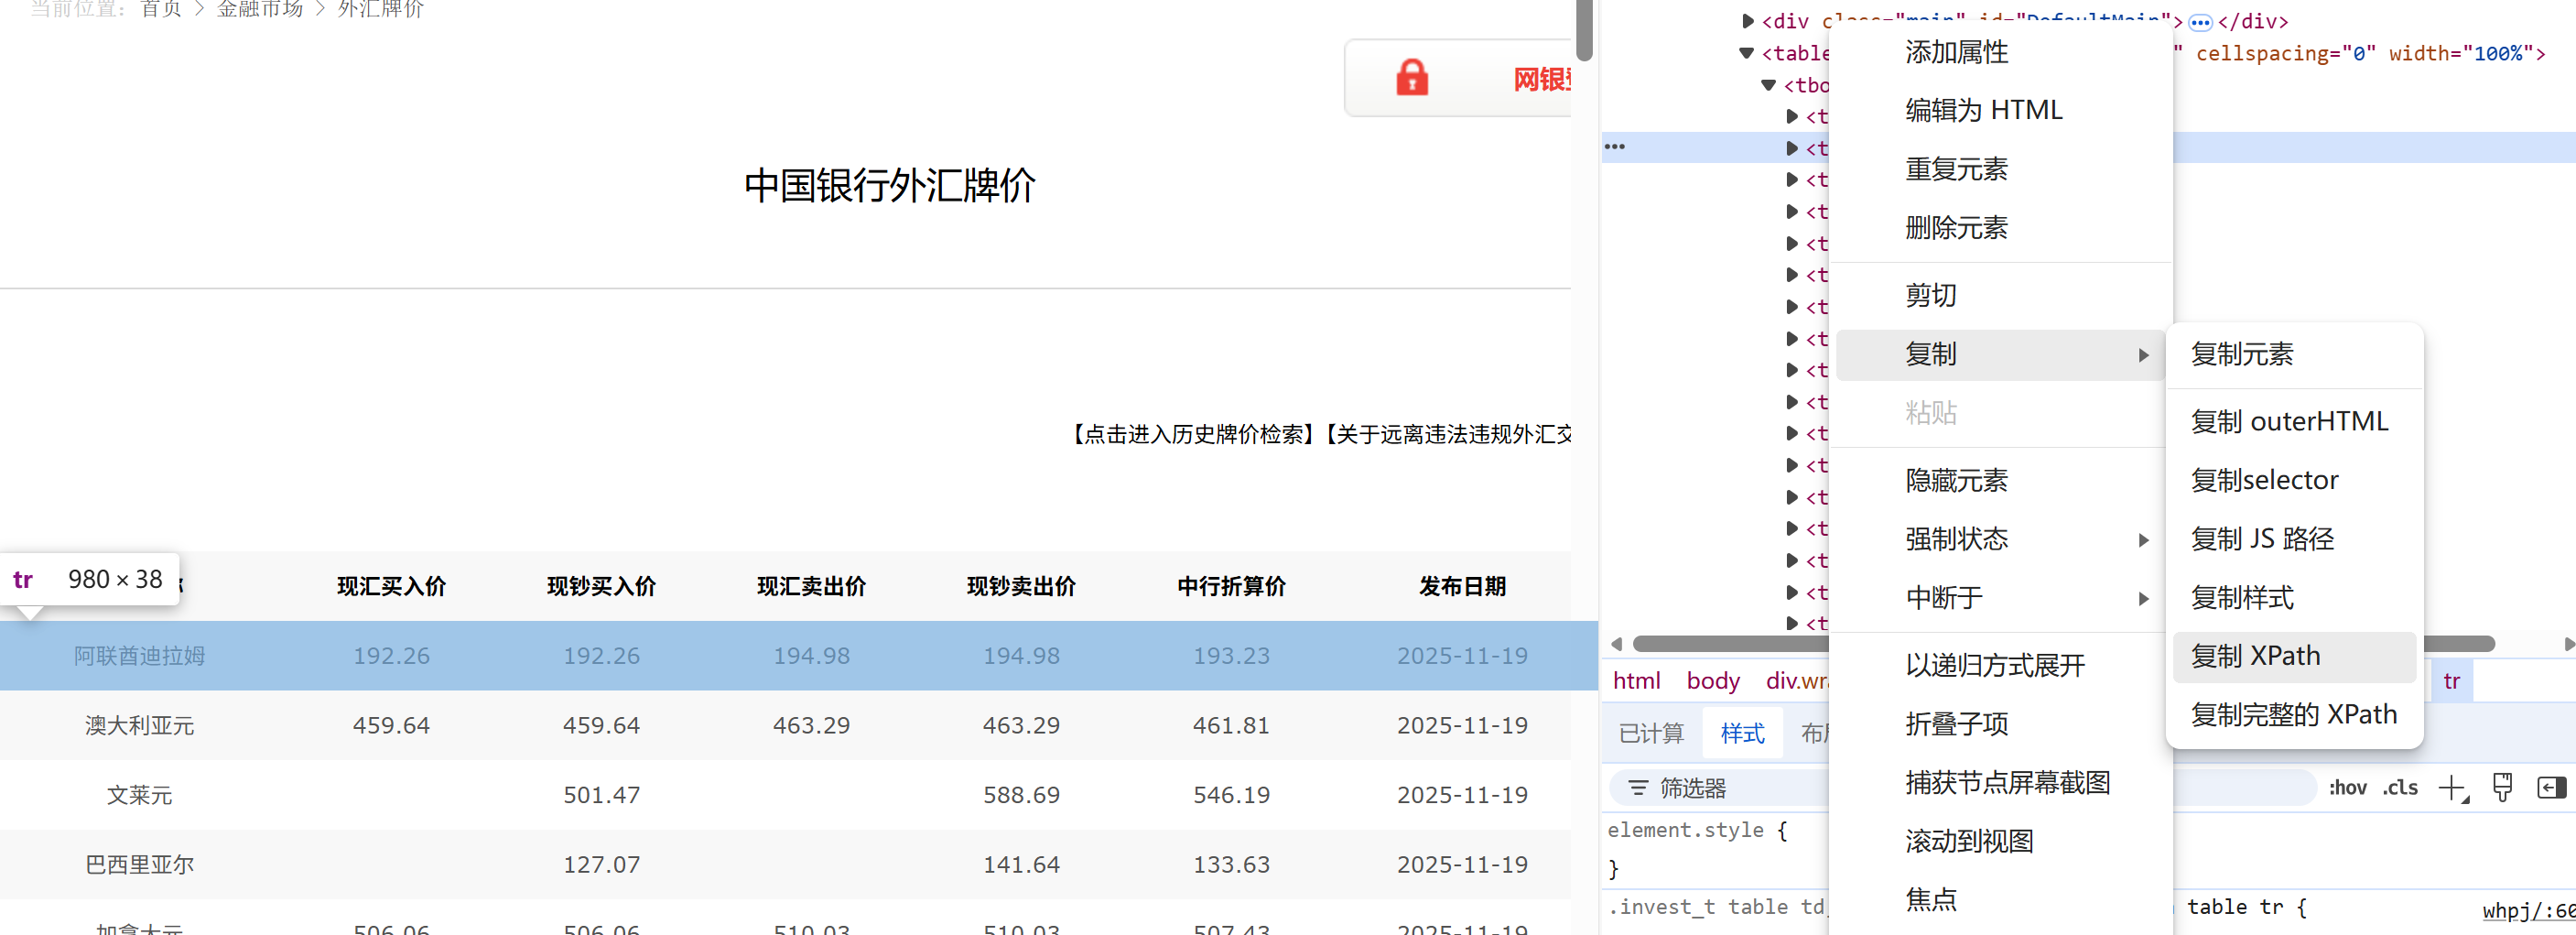Select the paintbrush icon in Styles toolbar
The height and width of the screenshot is (935, 2576).
[2503, 787]
